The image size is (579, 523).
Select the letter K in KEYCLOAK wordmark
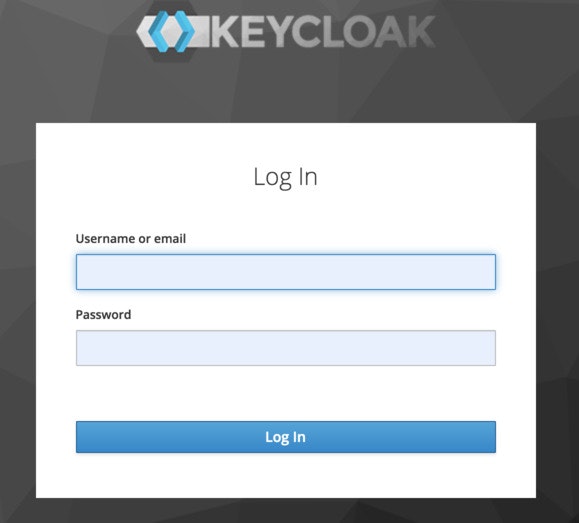225,31
